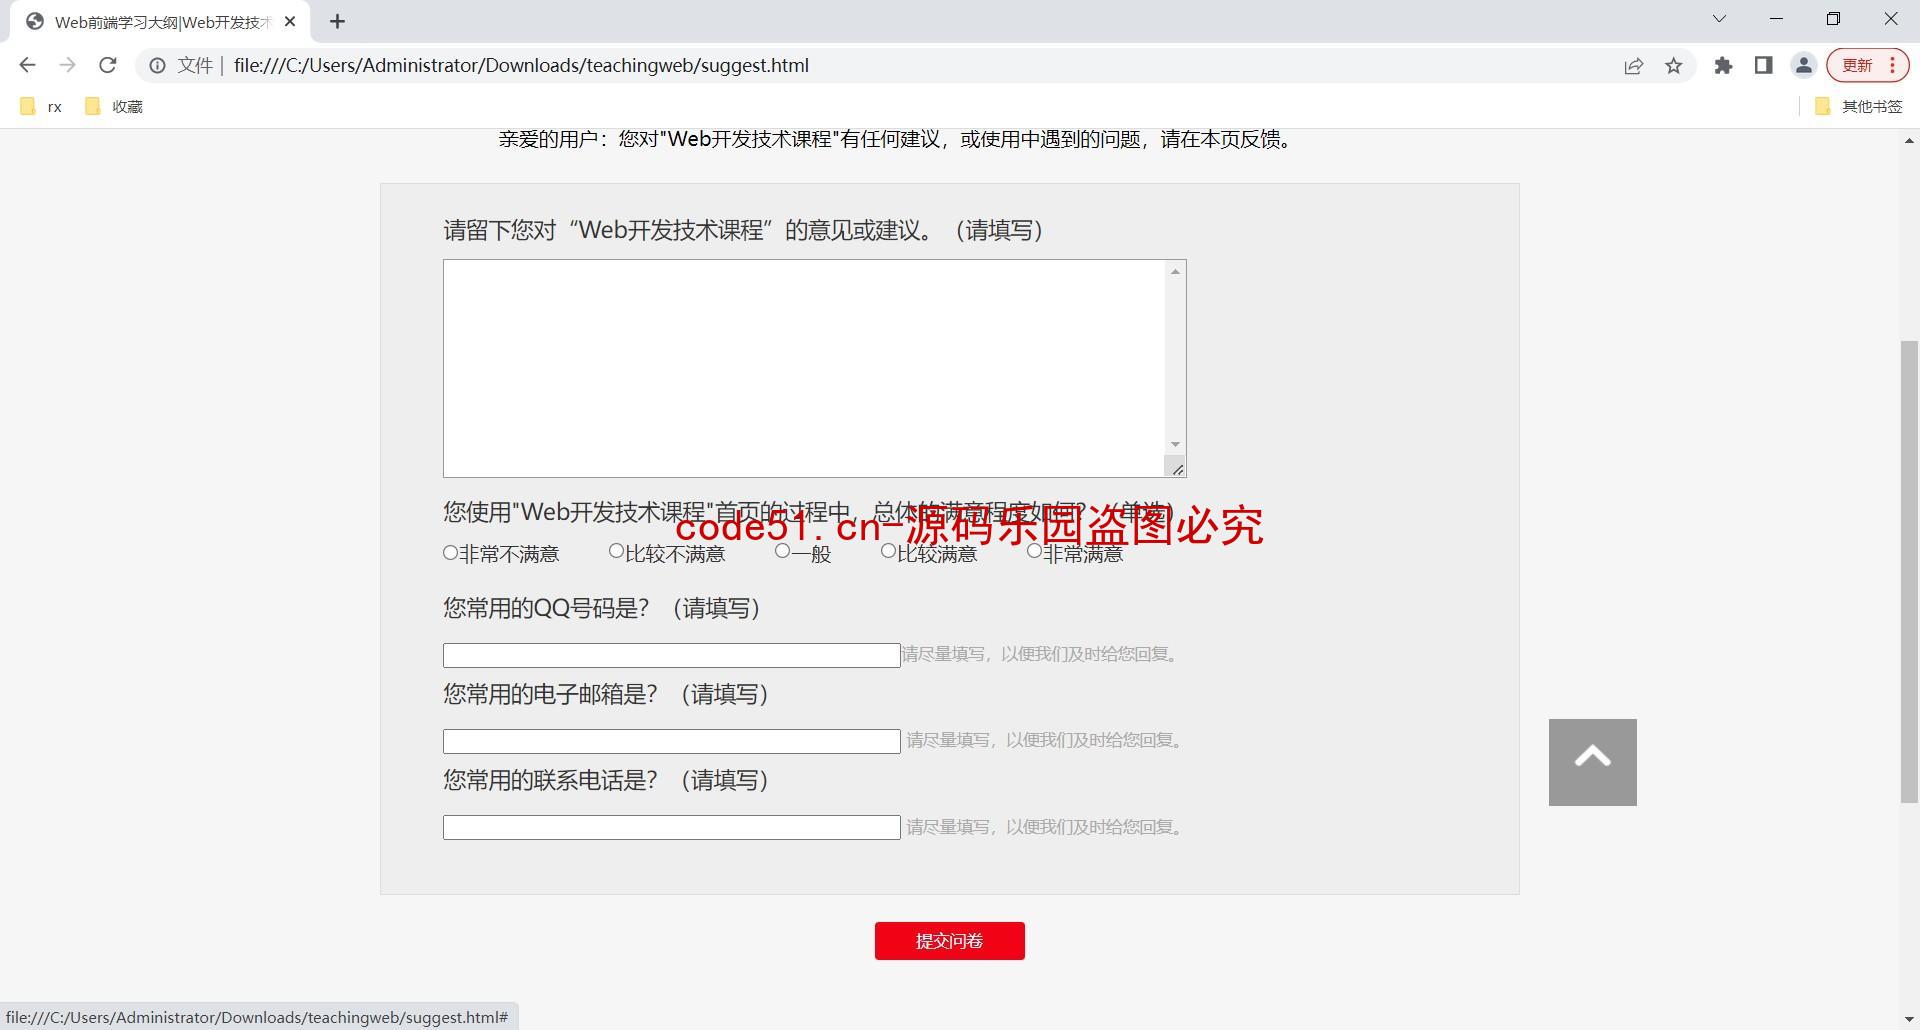
Task: Click the browser forward arrow
Action: (x=67, y=65)
